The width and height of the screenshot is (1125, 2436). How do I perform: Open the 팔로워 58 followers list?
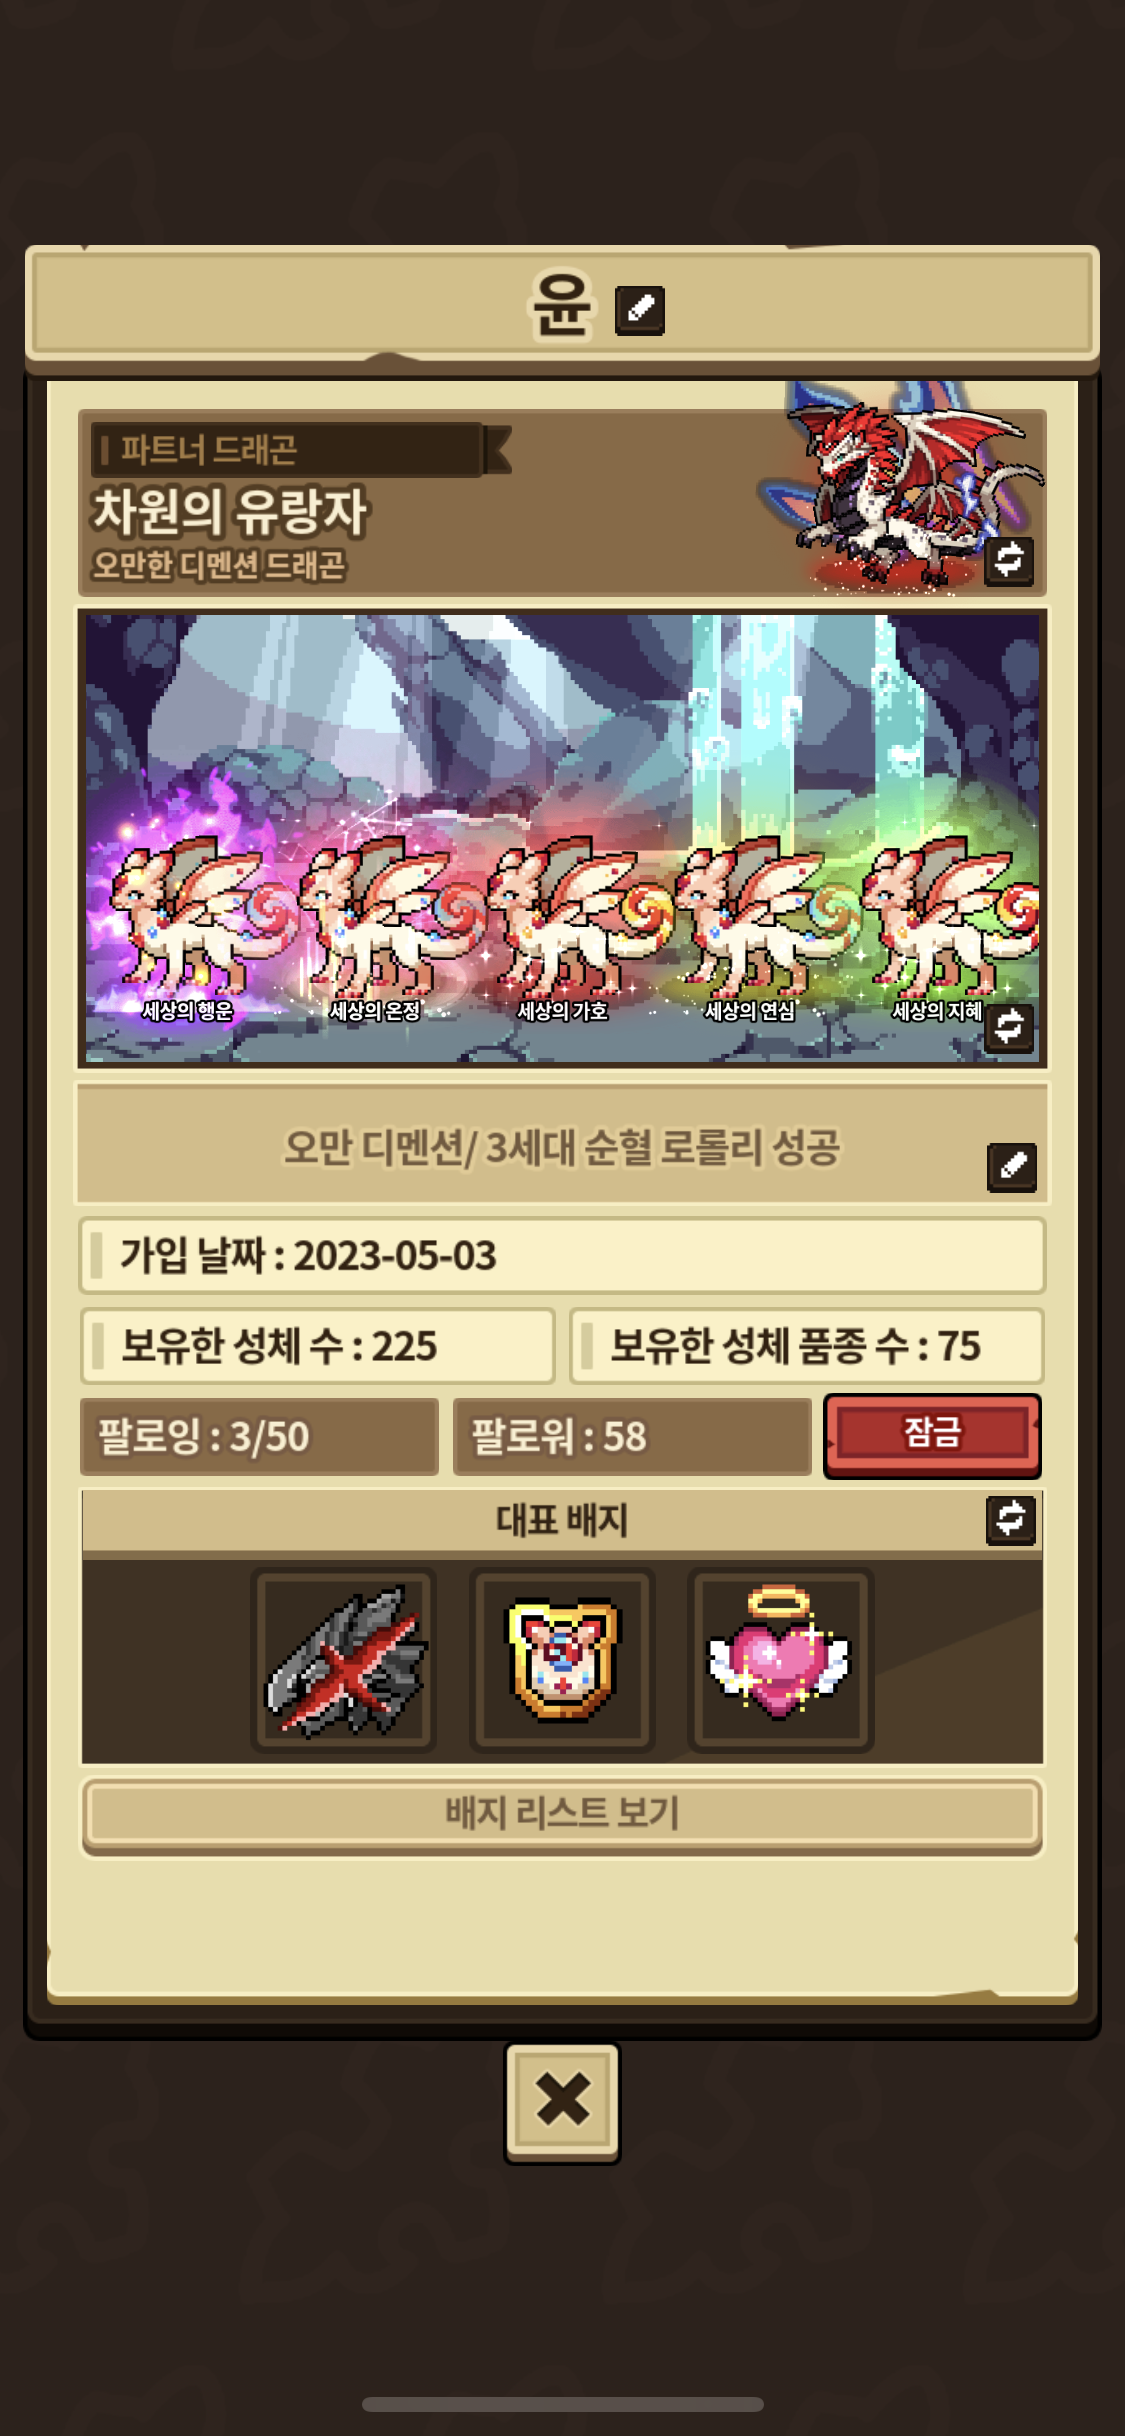632,1436
